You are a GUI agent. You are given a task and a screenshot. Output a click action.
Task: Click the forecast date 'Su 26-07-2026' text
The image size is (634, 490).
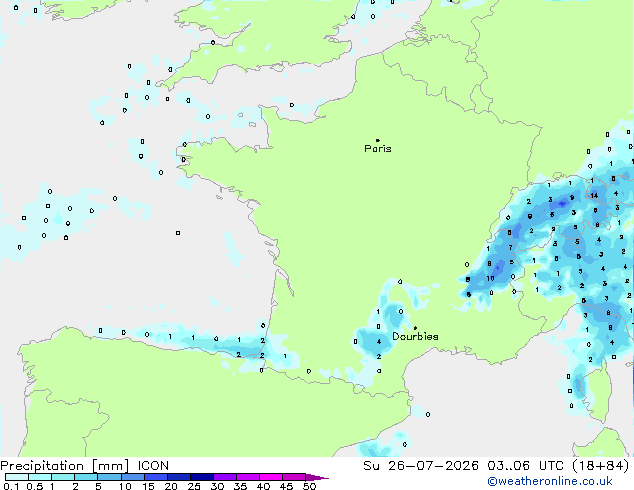421,466
